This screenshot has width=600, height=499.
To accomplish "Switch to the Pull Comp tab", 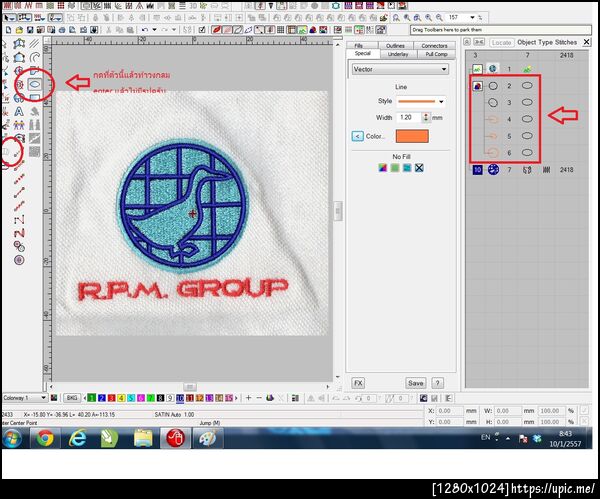I will 437,54.
